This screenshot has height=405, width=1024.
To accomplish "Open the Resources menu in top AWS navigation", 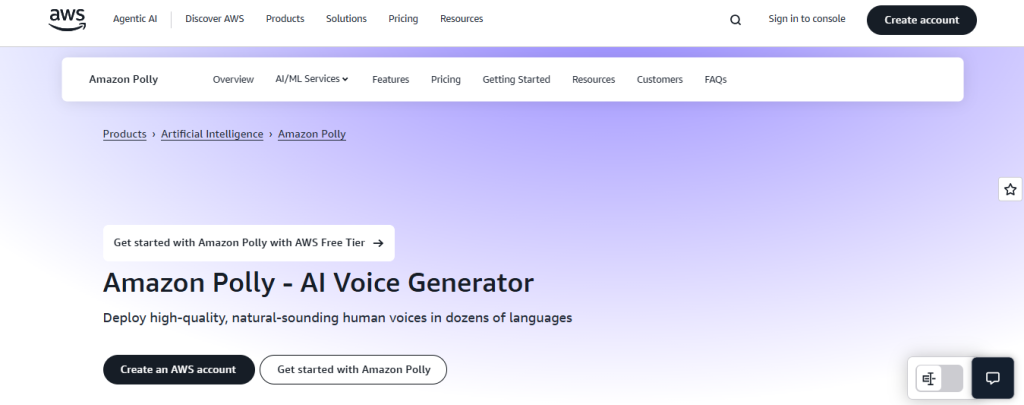I will point(461,19).
